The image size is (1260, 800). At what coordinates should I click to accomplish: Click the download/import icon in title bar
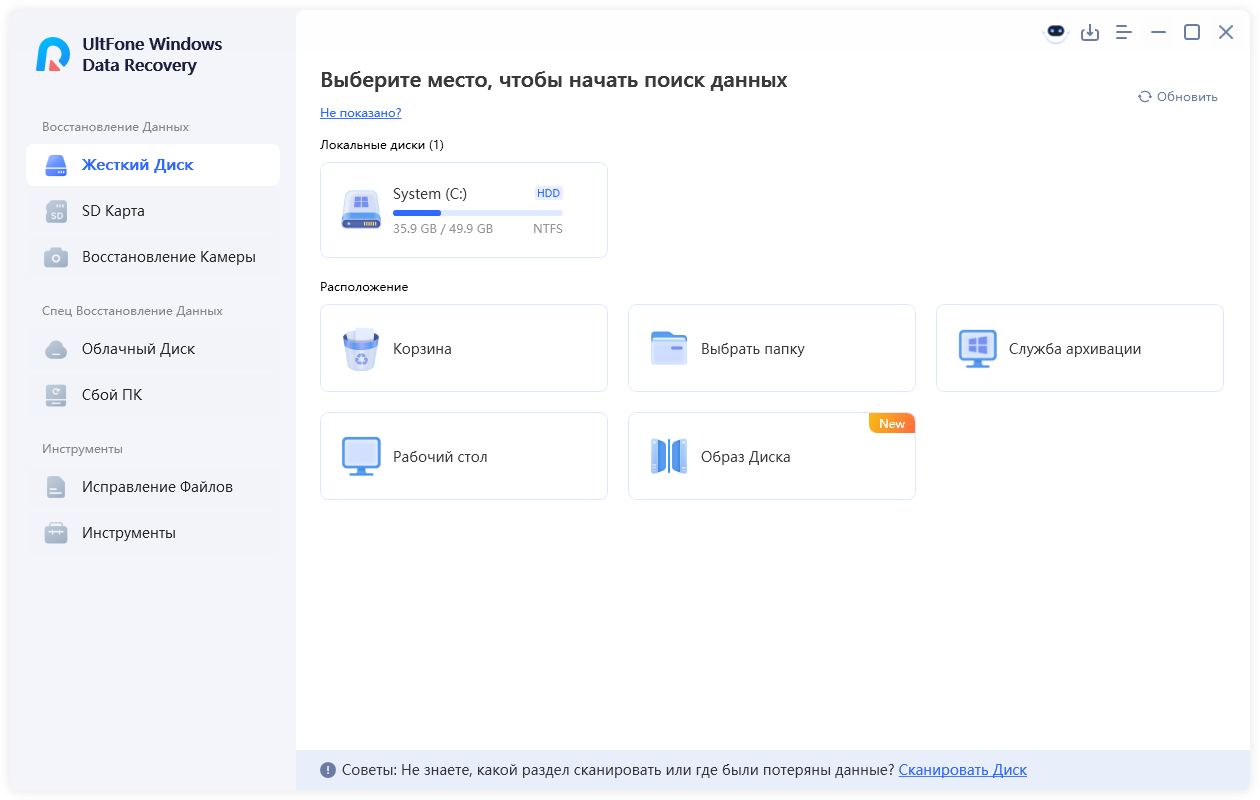click(1090, 33)
